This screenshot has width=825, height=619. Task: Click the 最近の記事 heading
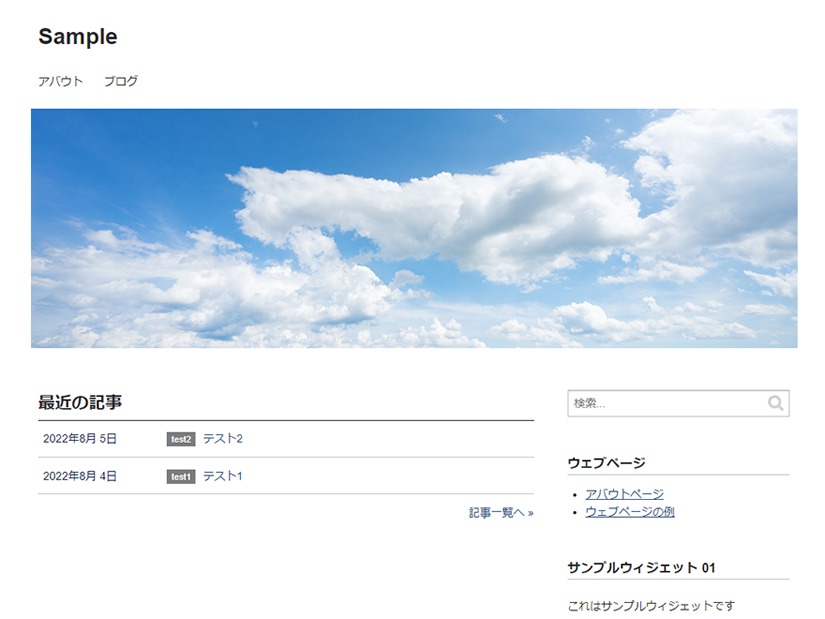coord(80,403)
